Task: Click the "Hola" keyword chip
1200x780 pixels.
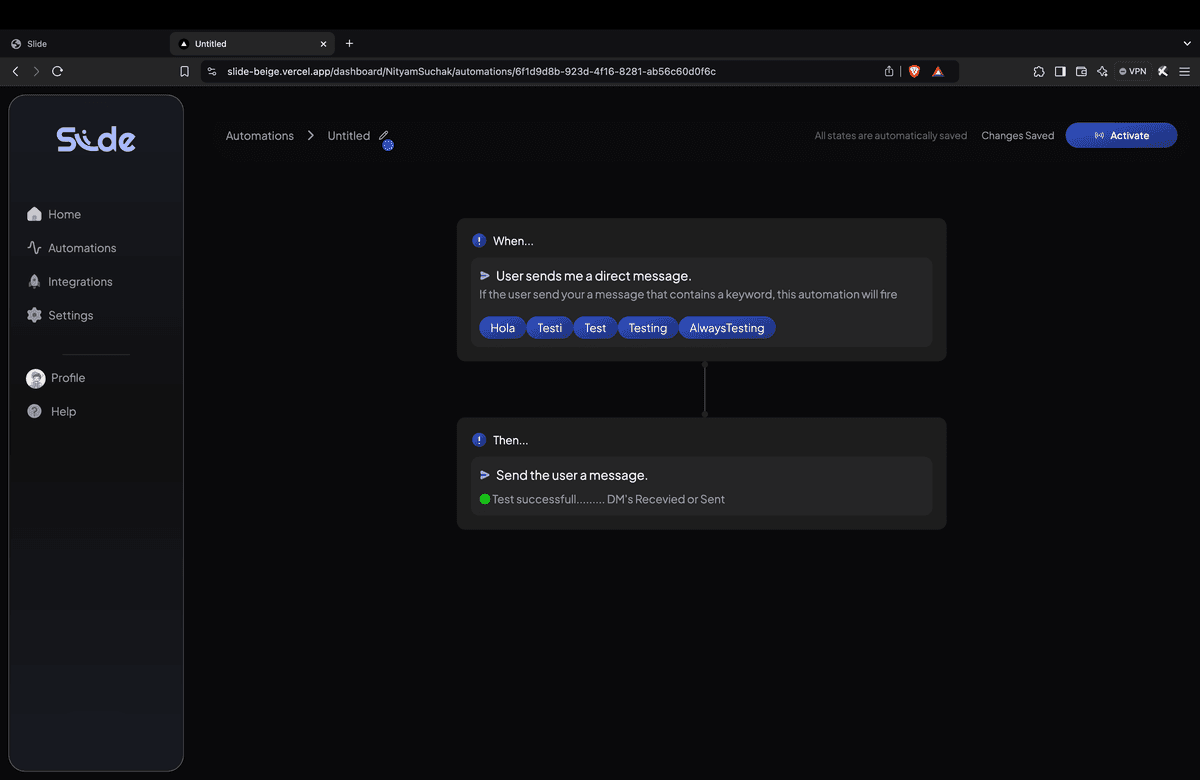Action: coord(501,327)
